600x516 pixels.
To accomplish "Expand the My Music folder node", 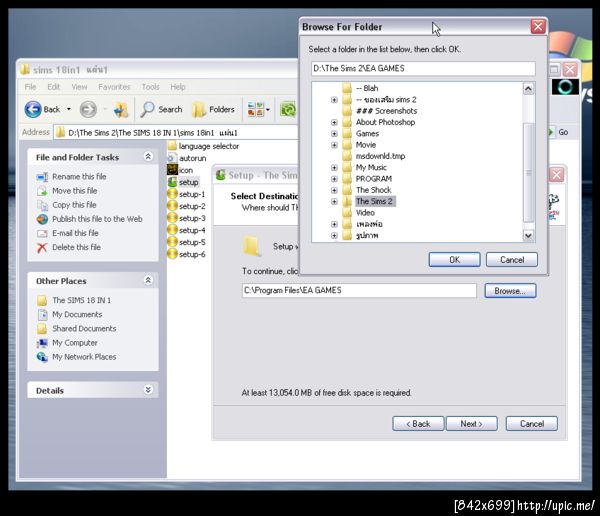I will click(334, 168).
